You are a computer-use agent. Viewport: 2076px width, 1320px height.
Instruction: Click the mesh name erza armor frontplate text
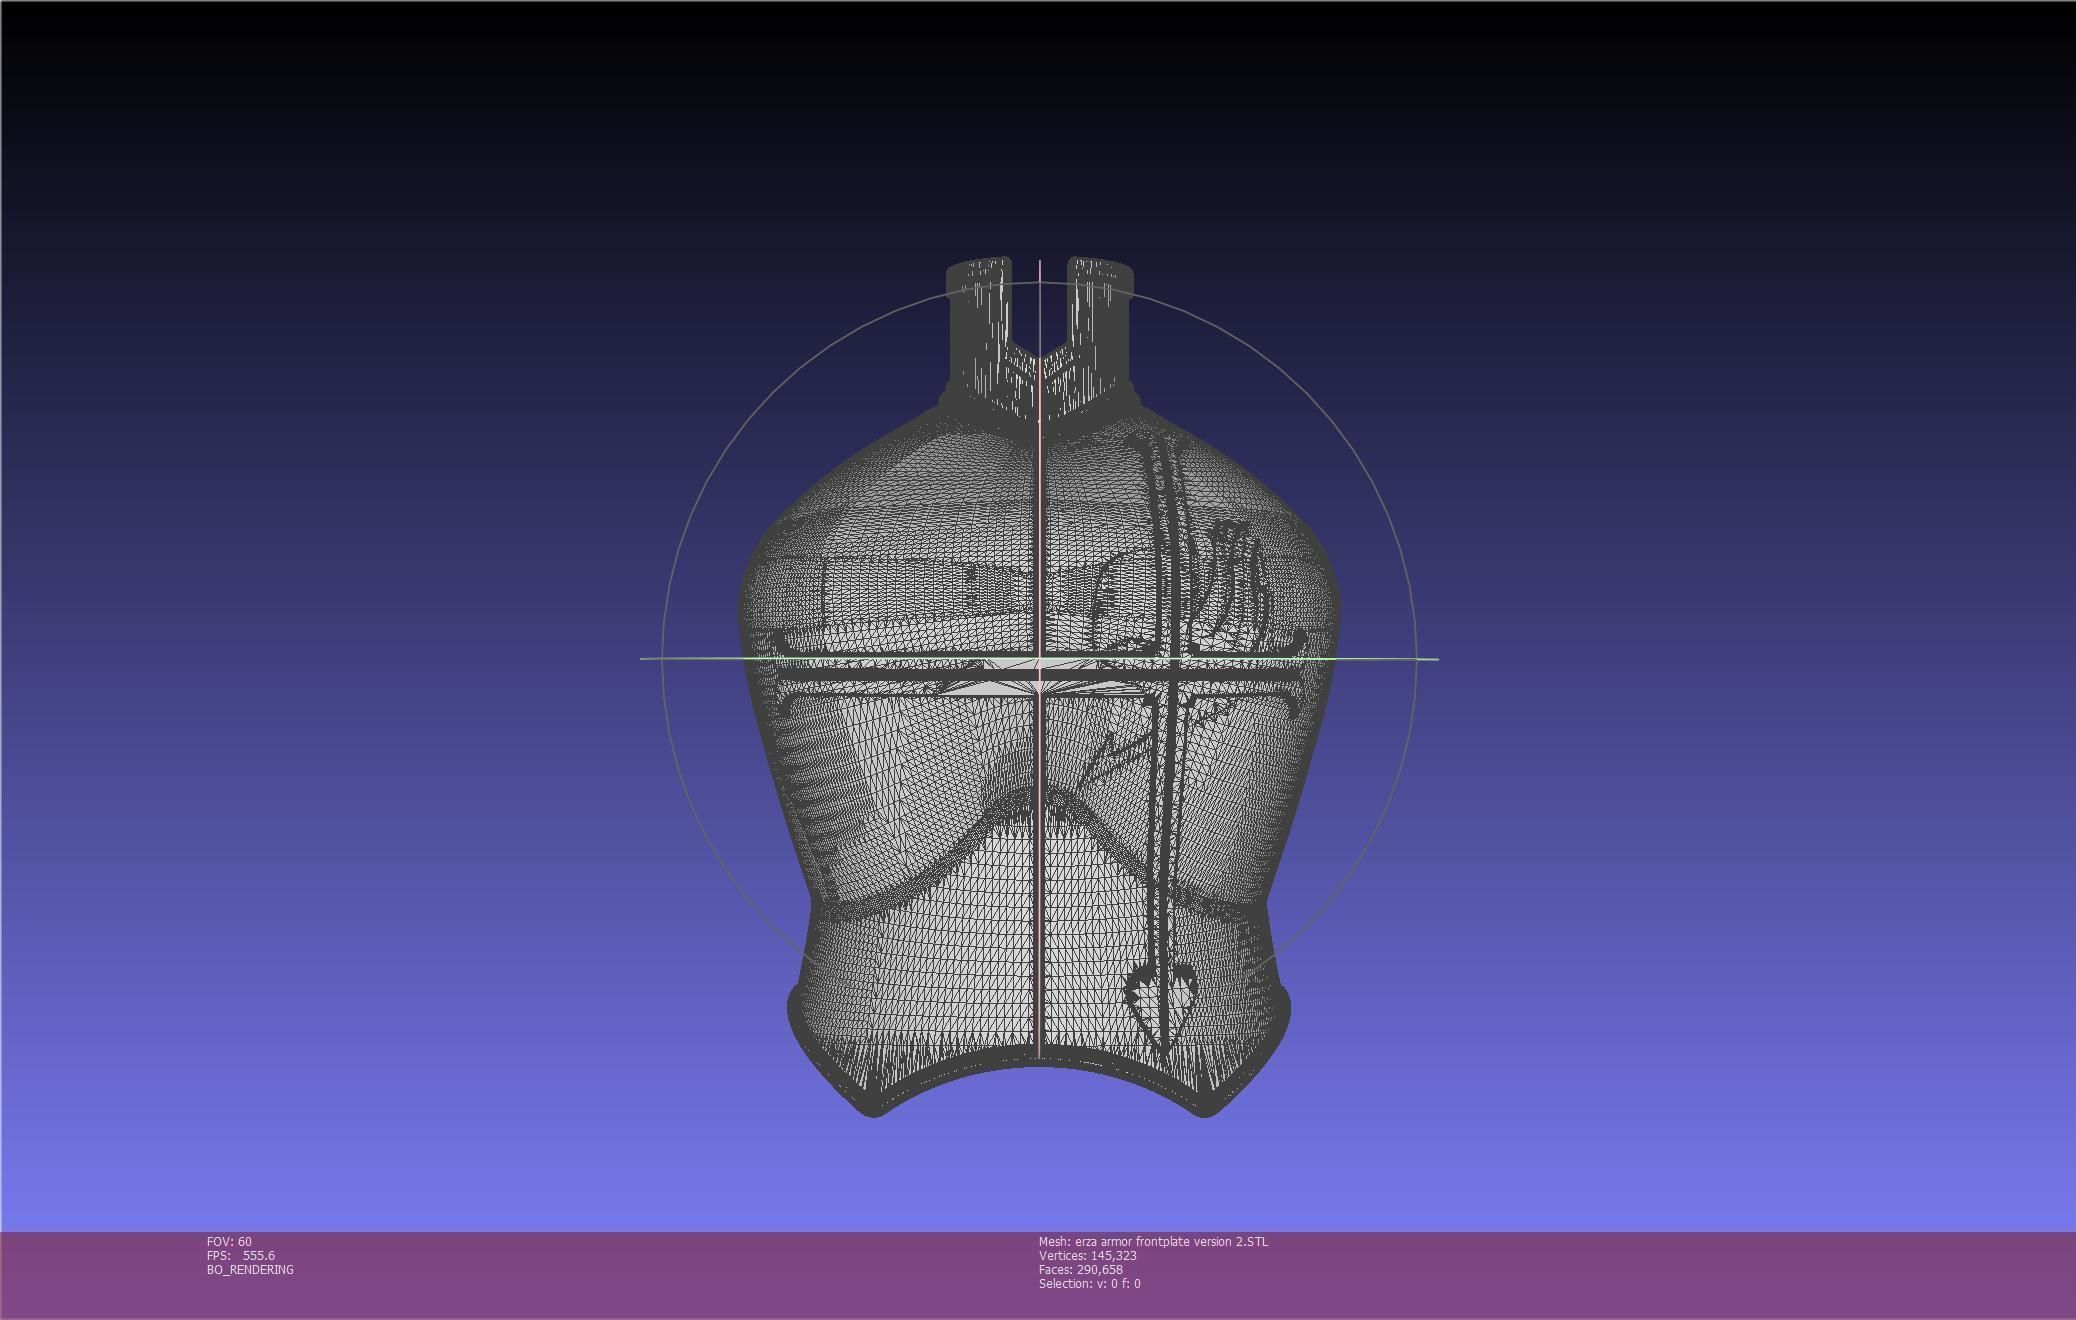point(1153,1242)
